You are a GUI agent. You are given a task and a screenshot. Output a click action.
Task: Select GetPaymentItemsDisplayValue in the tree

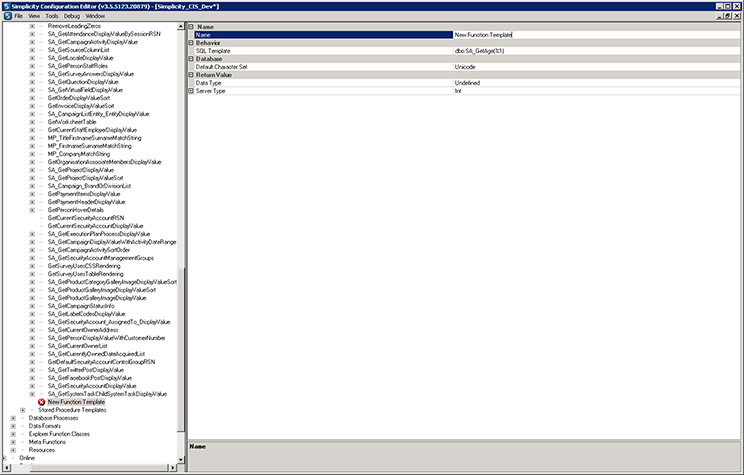[84, 194]
